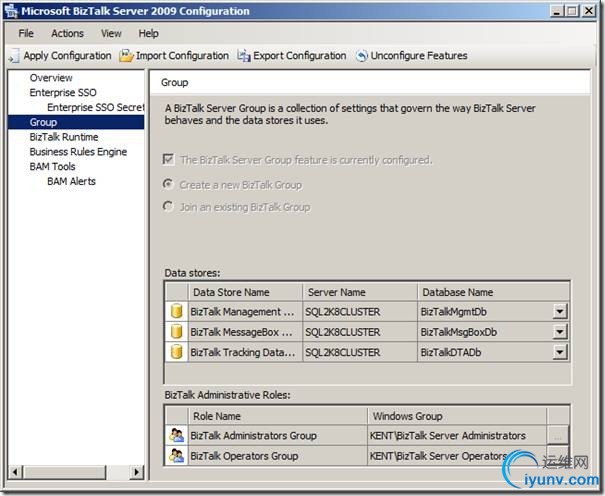The width and height of the screenshot is (605, 496).
Task: Toggle the BizTalk Server Group feature configured checkbox
Action: pos(168,159)
